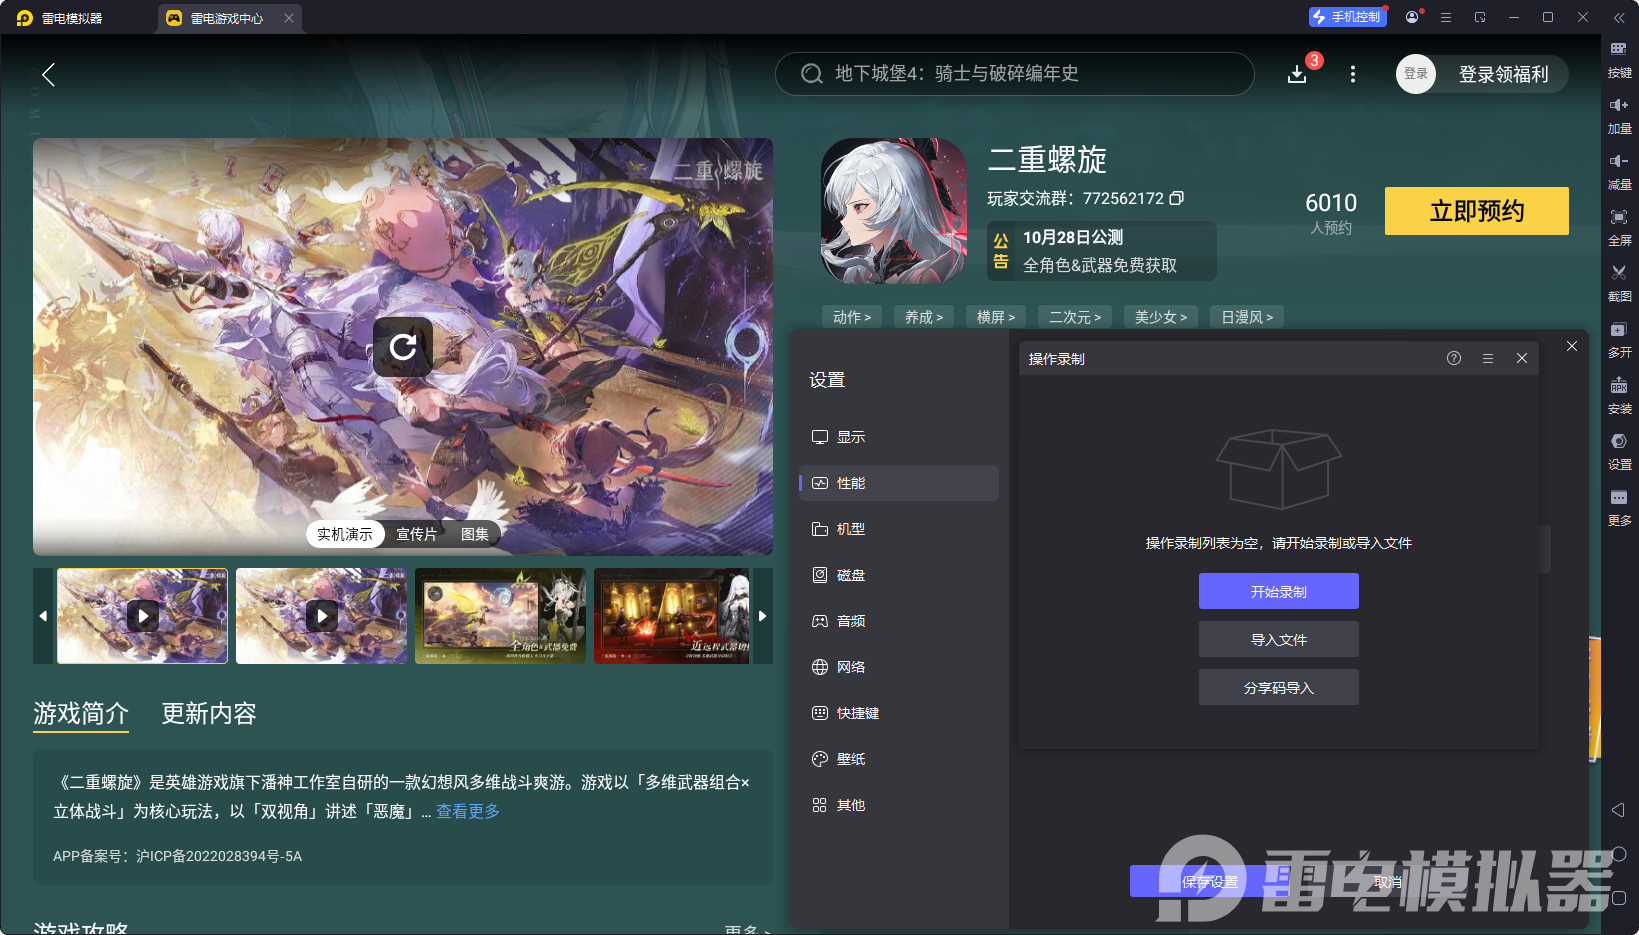1639x935 pixels.
Task: Switch to the 磁盘 settings section
Action: point(852,574)
